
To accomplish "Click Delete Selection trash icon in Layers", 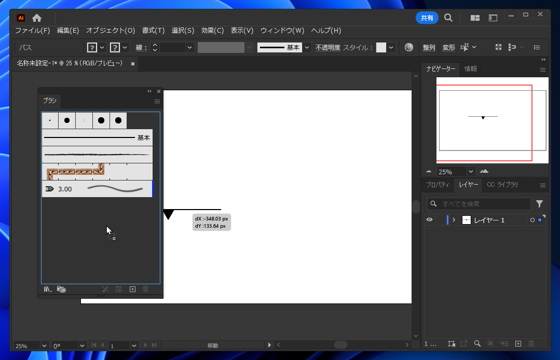I will pyautogui.click(x=531, y=344).
